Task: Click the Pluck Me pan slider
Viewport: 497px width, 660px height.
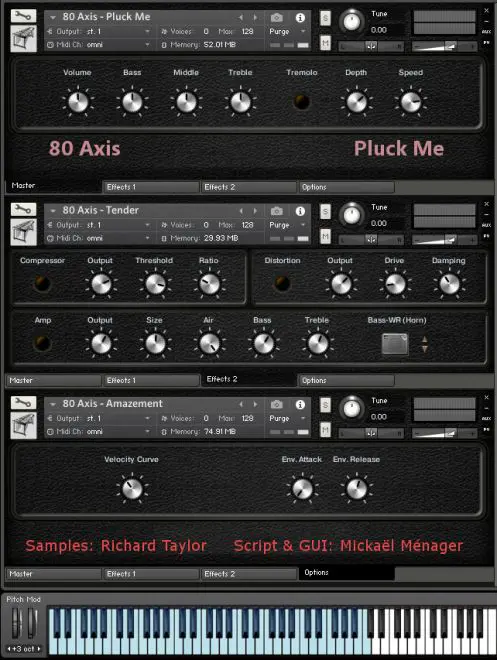Action: pyautogui.click(x=371, y=46)
